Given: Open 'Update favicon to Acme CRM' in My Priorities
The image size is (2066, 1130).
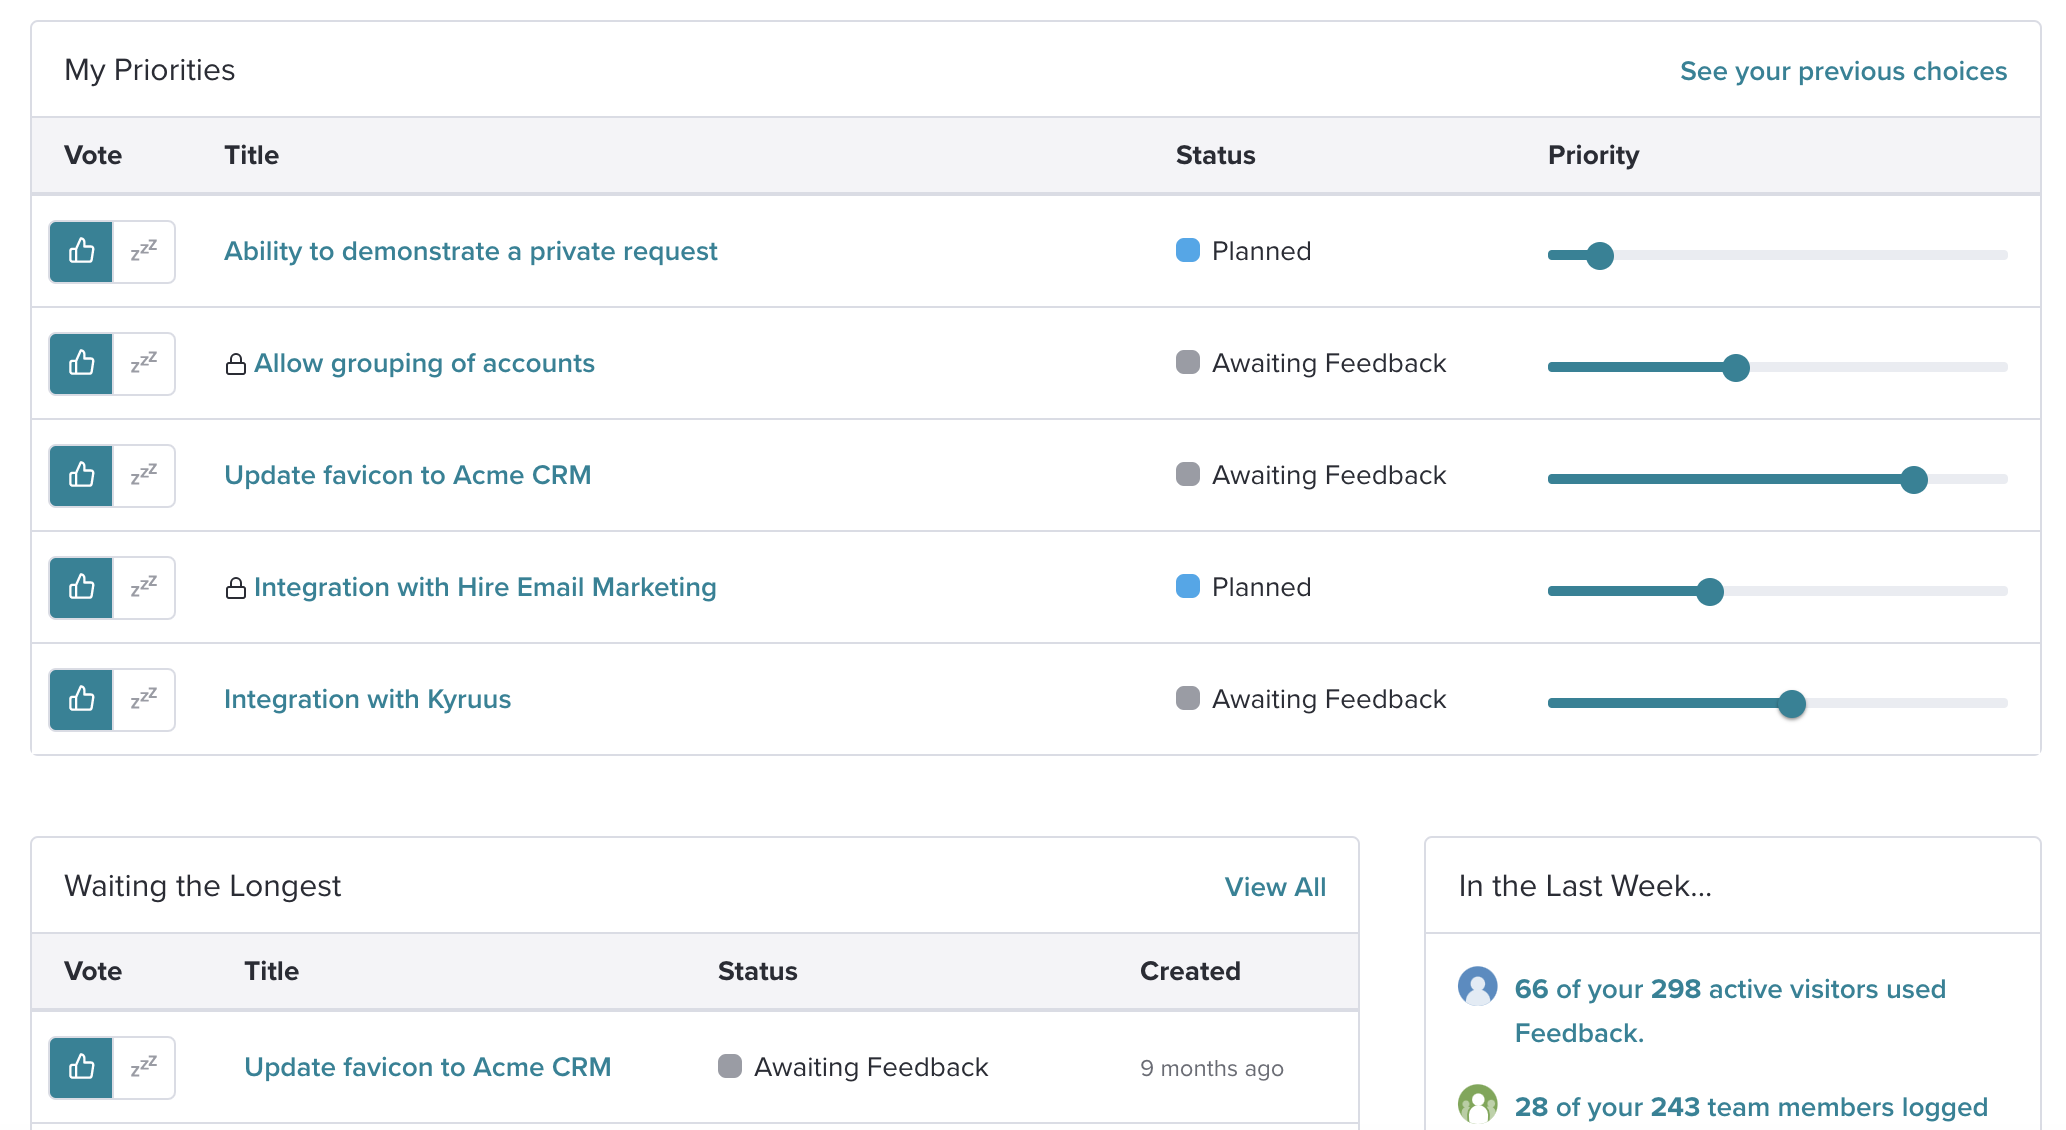Looking at the screenshot, I should pyautogui.click(x=407, y=475).
